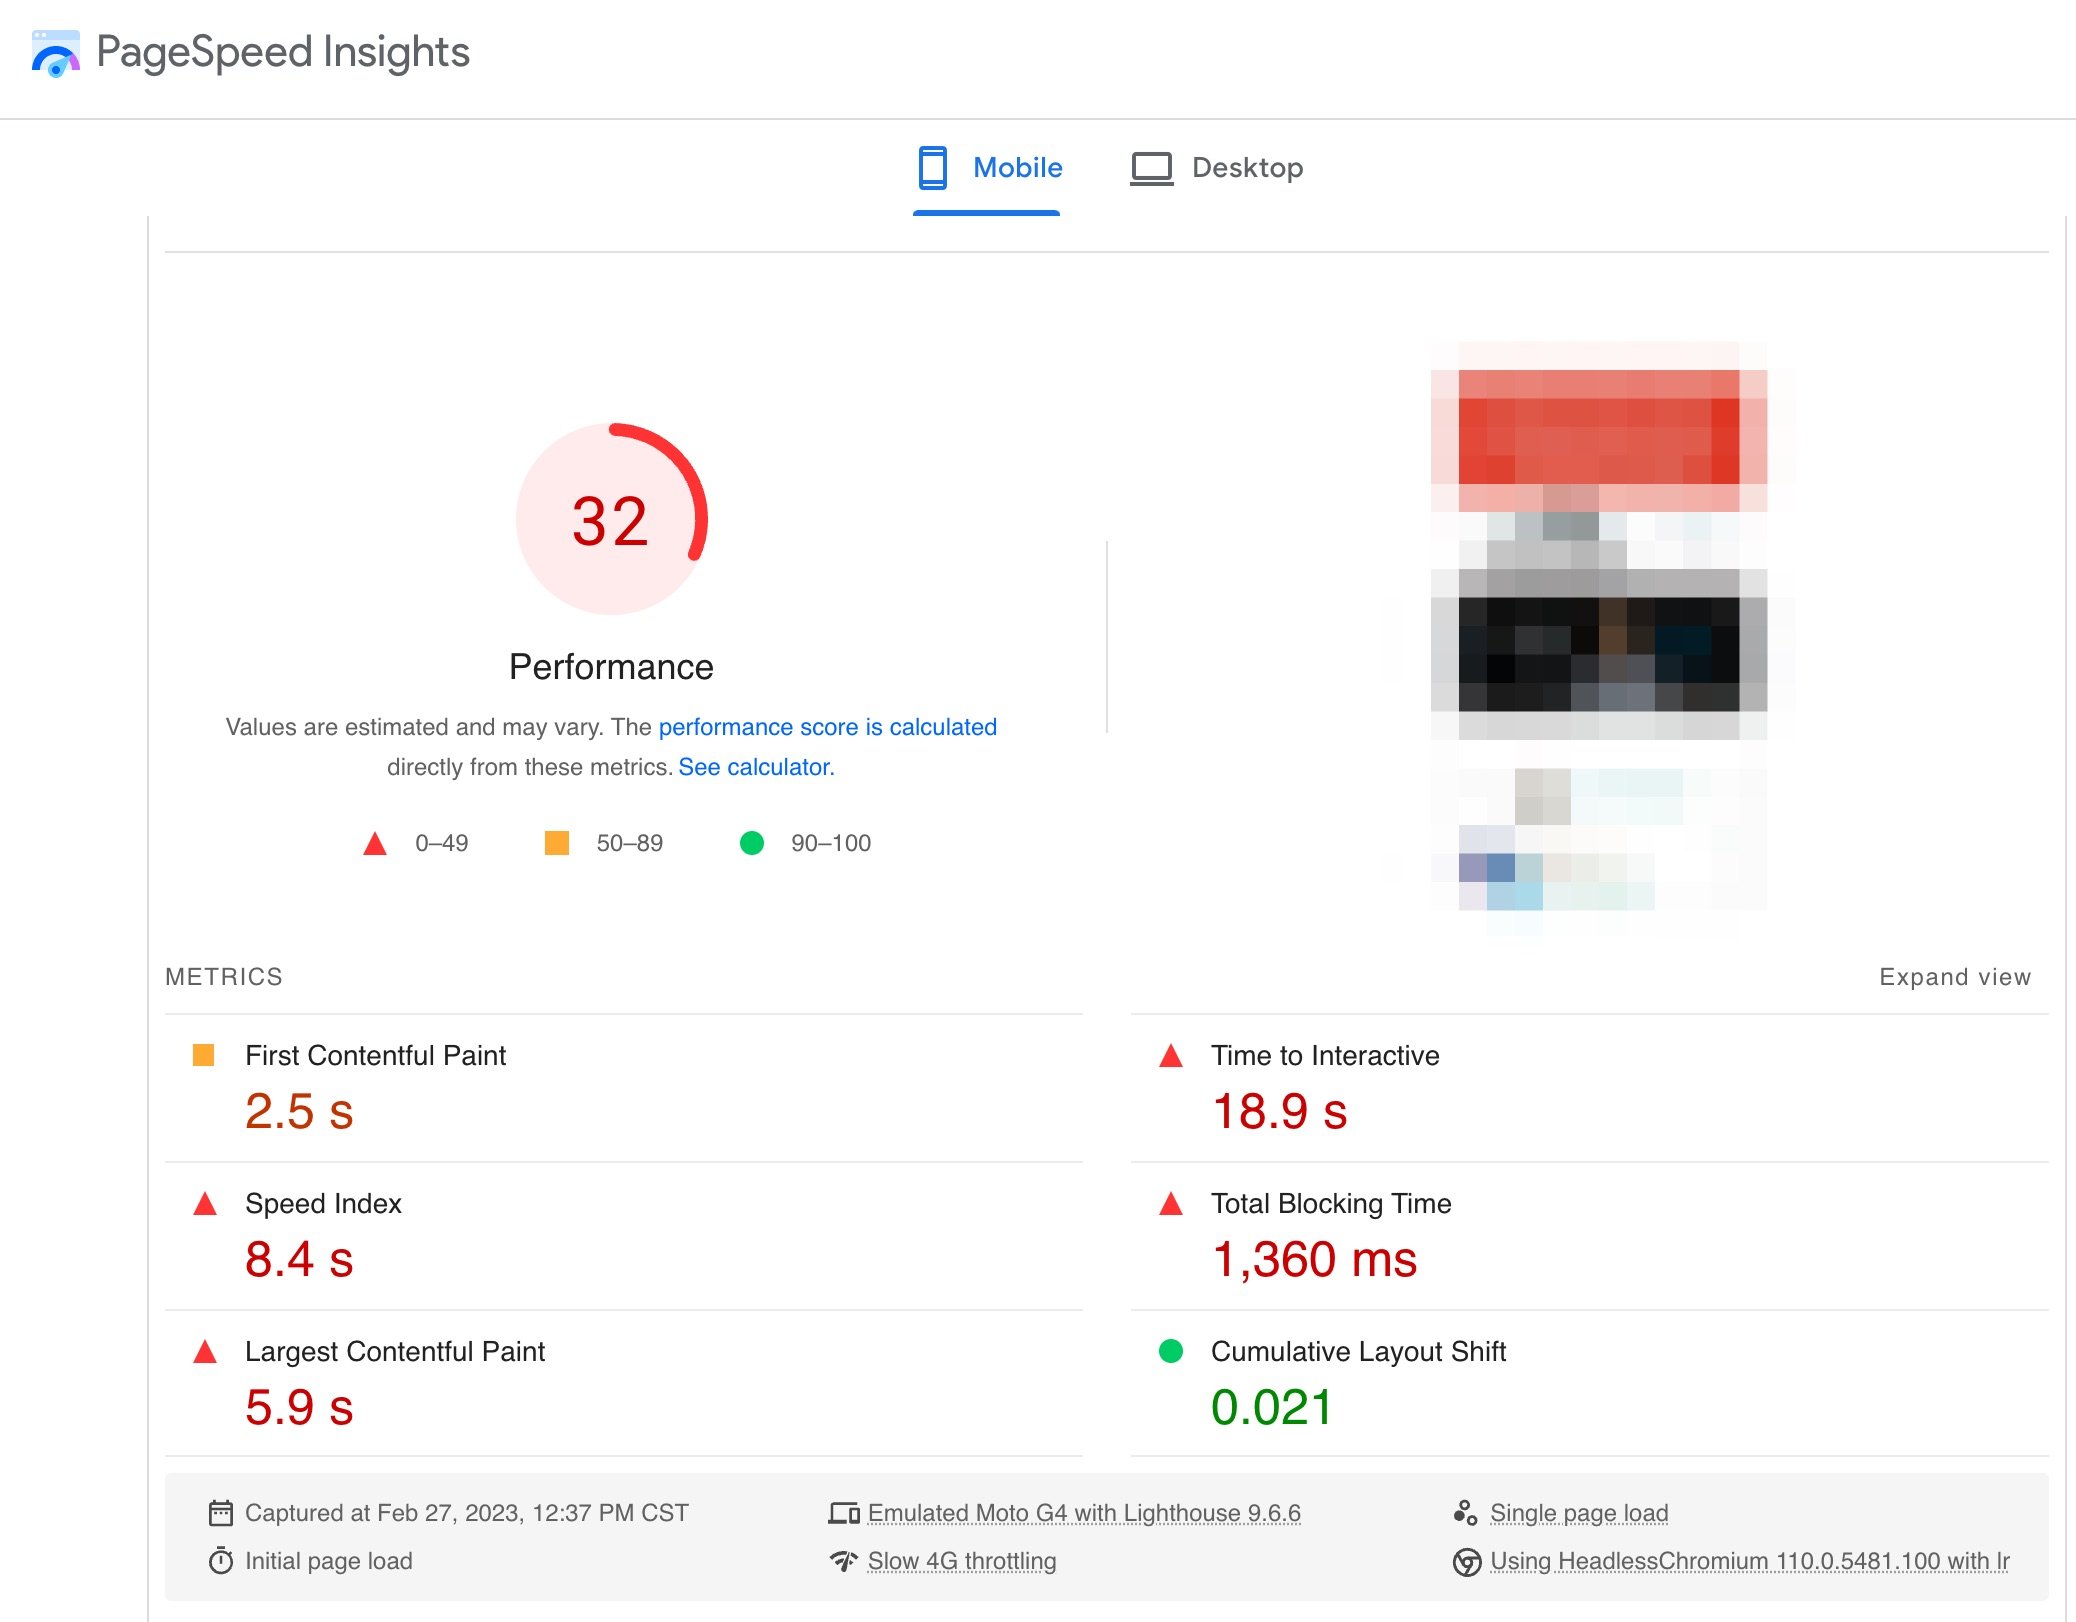2076x1622 pixels.
Task: Click the 8.4 s value
Action: (x=299, y=1259)
